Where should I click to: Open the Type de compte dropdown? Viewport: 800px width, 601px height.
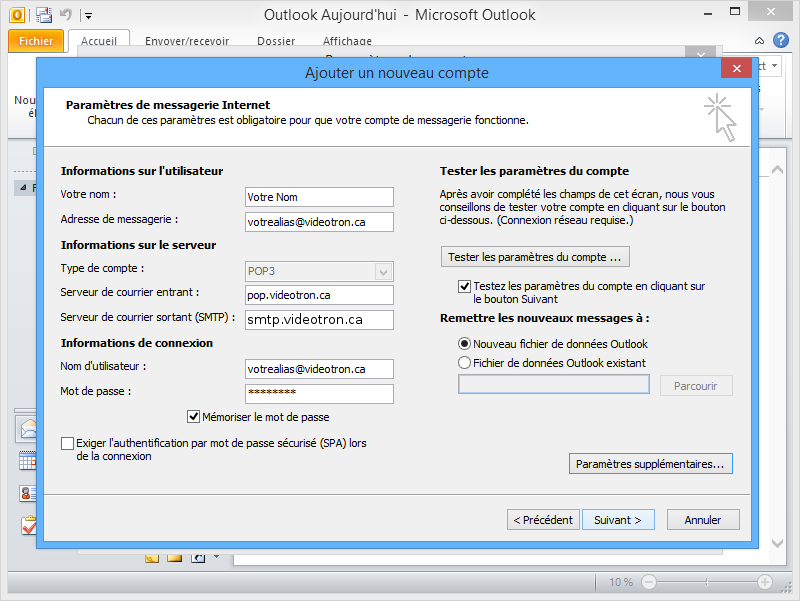(x=383, y=271)
